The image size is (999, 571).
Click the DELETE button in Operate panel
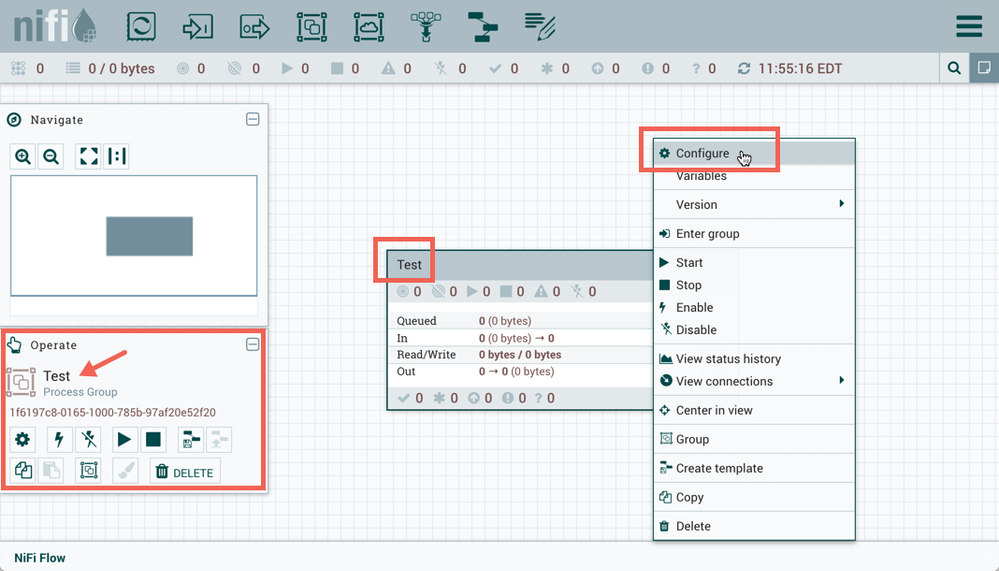pyautogui.click(x=185, y=472)
